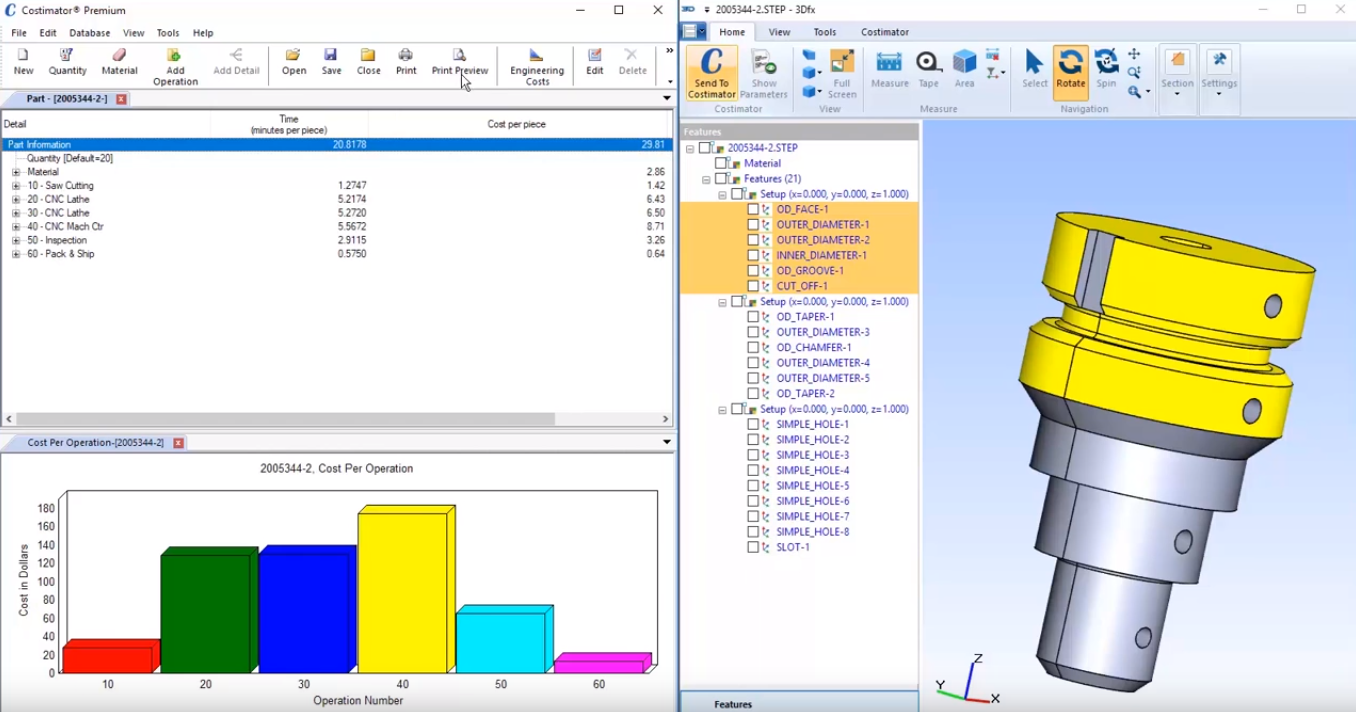Open the File menu in Costimator
This screenshot has height=712, width=1356.
[x=19, y=33]
